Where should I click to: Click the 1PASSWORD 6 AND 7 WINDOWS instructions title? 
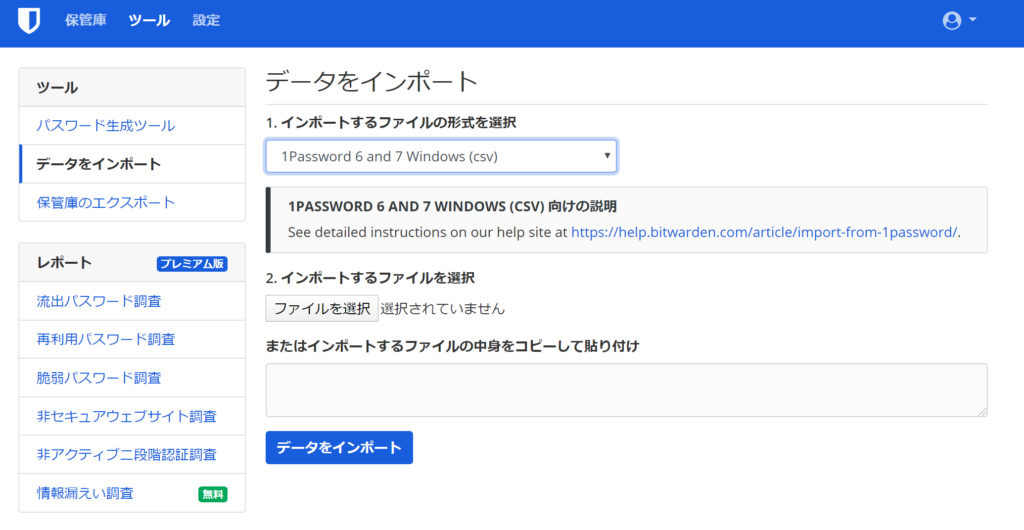452,206
